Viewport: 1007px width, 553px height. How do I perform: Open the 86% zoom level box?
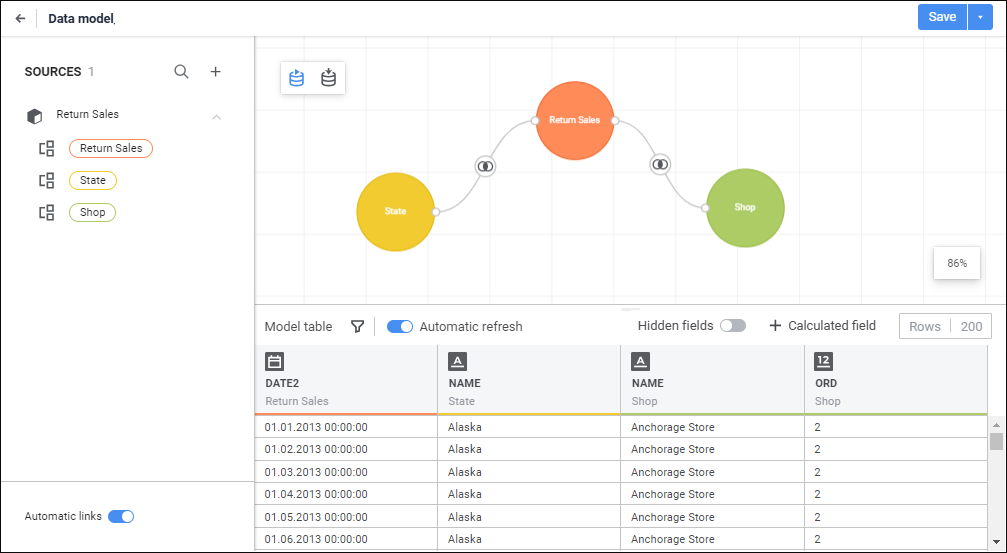click(x=957, y=263)
